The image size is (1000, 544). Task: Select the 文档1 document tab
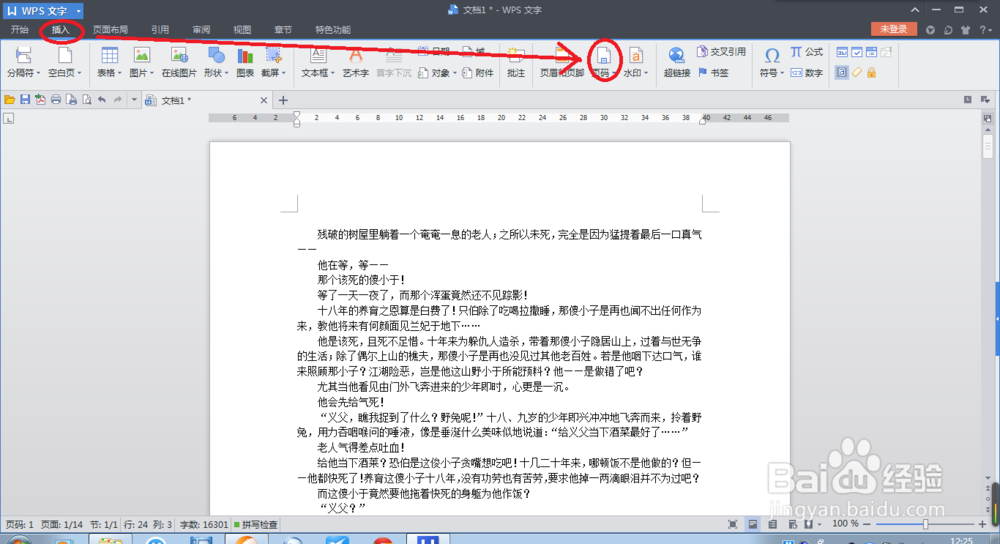click(x=207, y=100)
